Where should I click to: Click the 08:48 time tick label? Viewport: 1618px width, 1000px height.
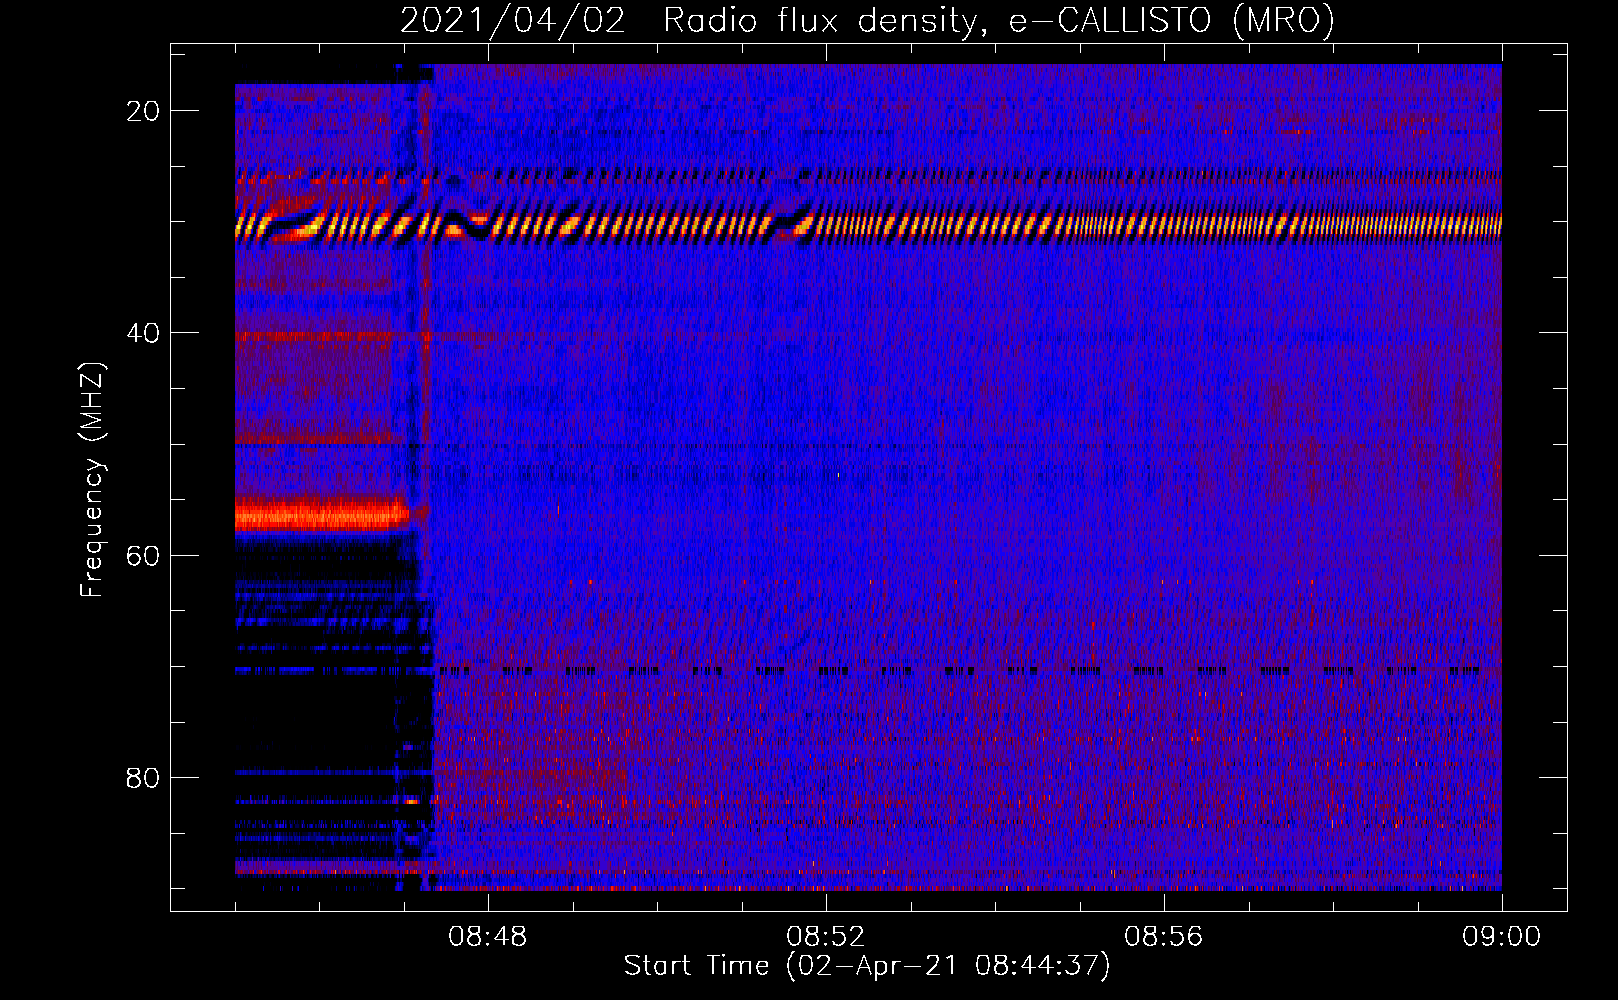[488, 937]
